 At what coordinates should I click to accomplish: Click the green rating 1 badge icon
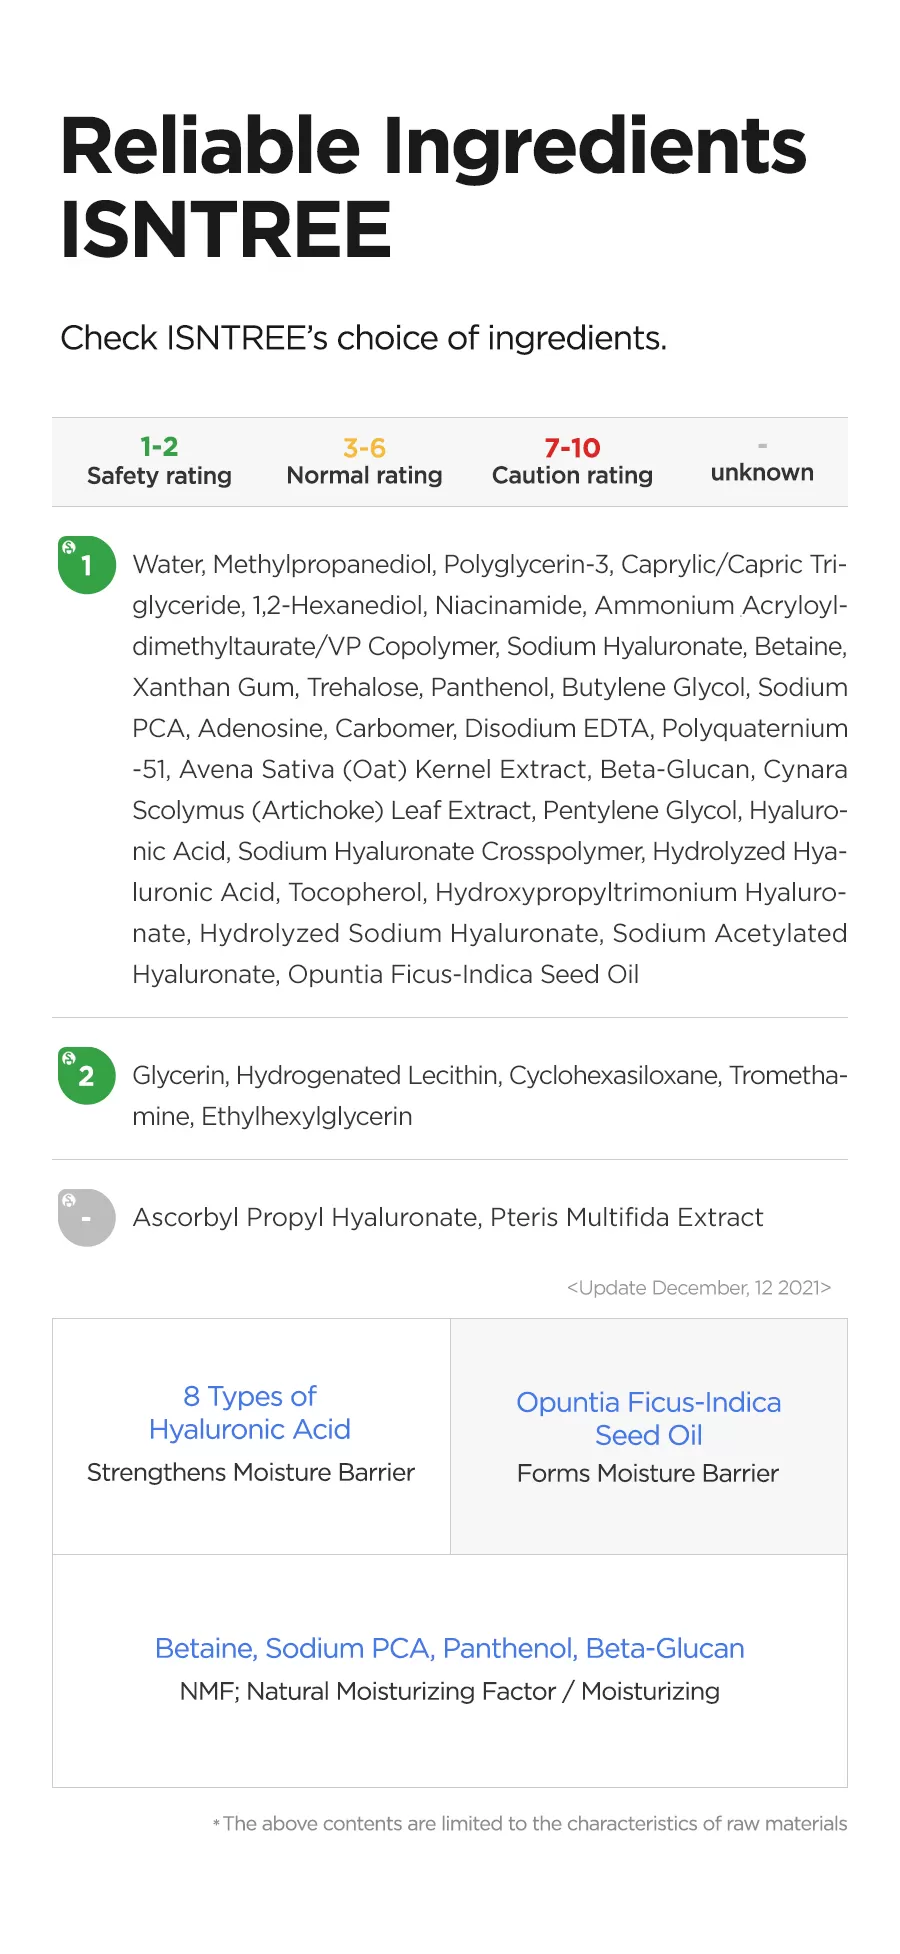pyautogui.click(x=87, y=565)
